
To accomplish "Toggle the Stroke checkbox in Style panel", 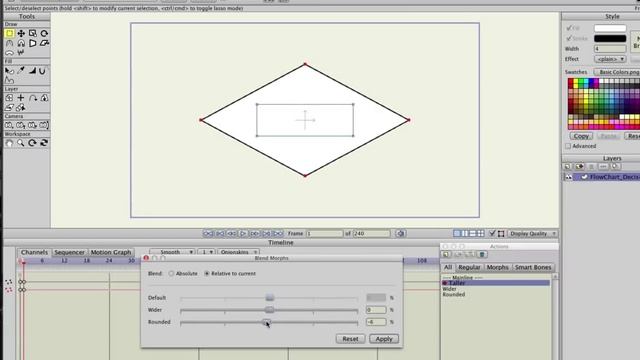I will 569,38.
